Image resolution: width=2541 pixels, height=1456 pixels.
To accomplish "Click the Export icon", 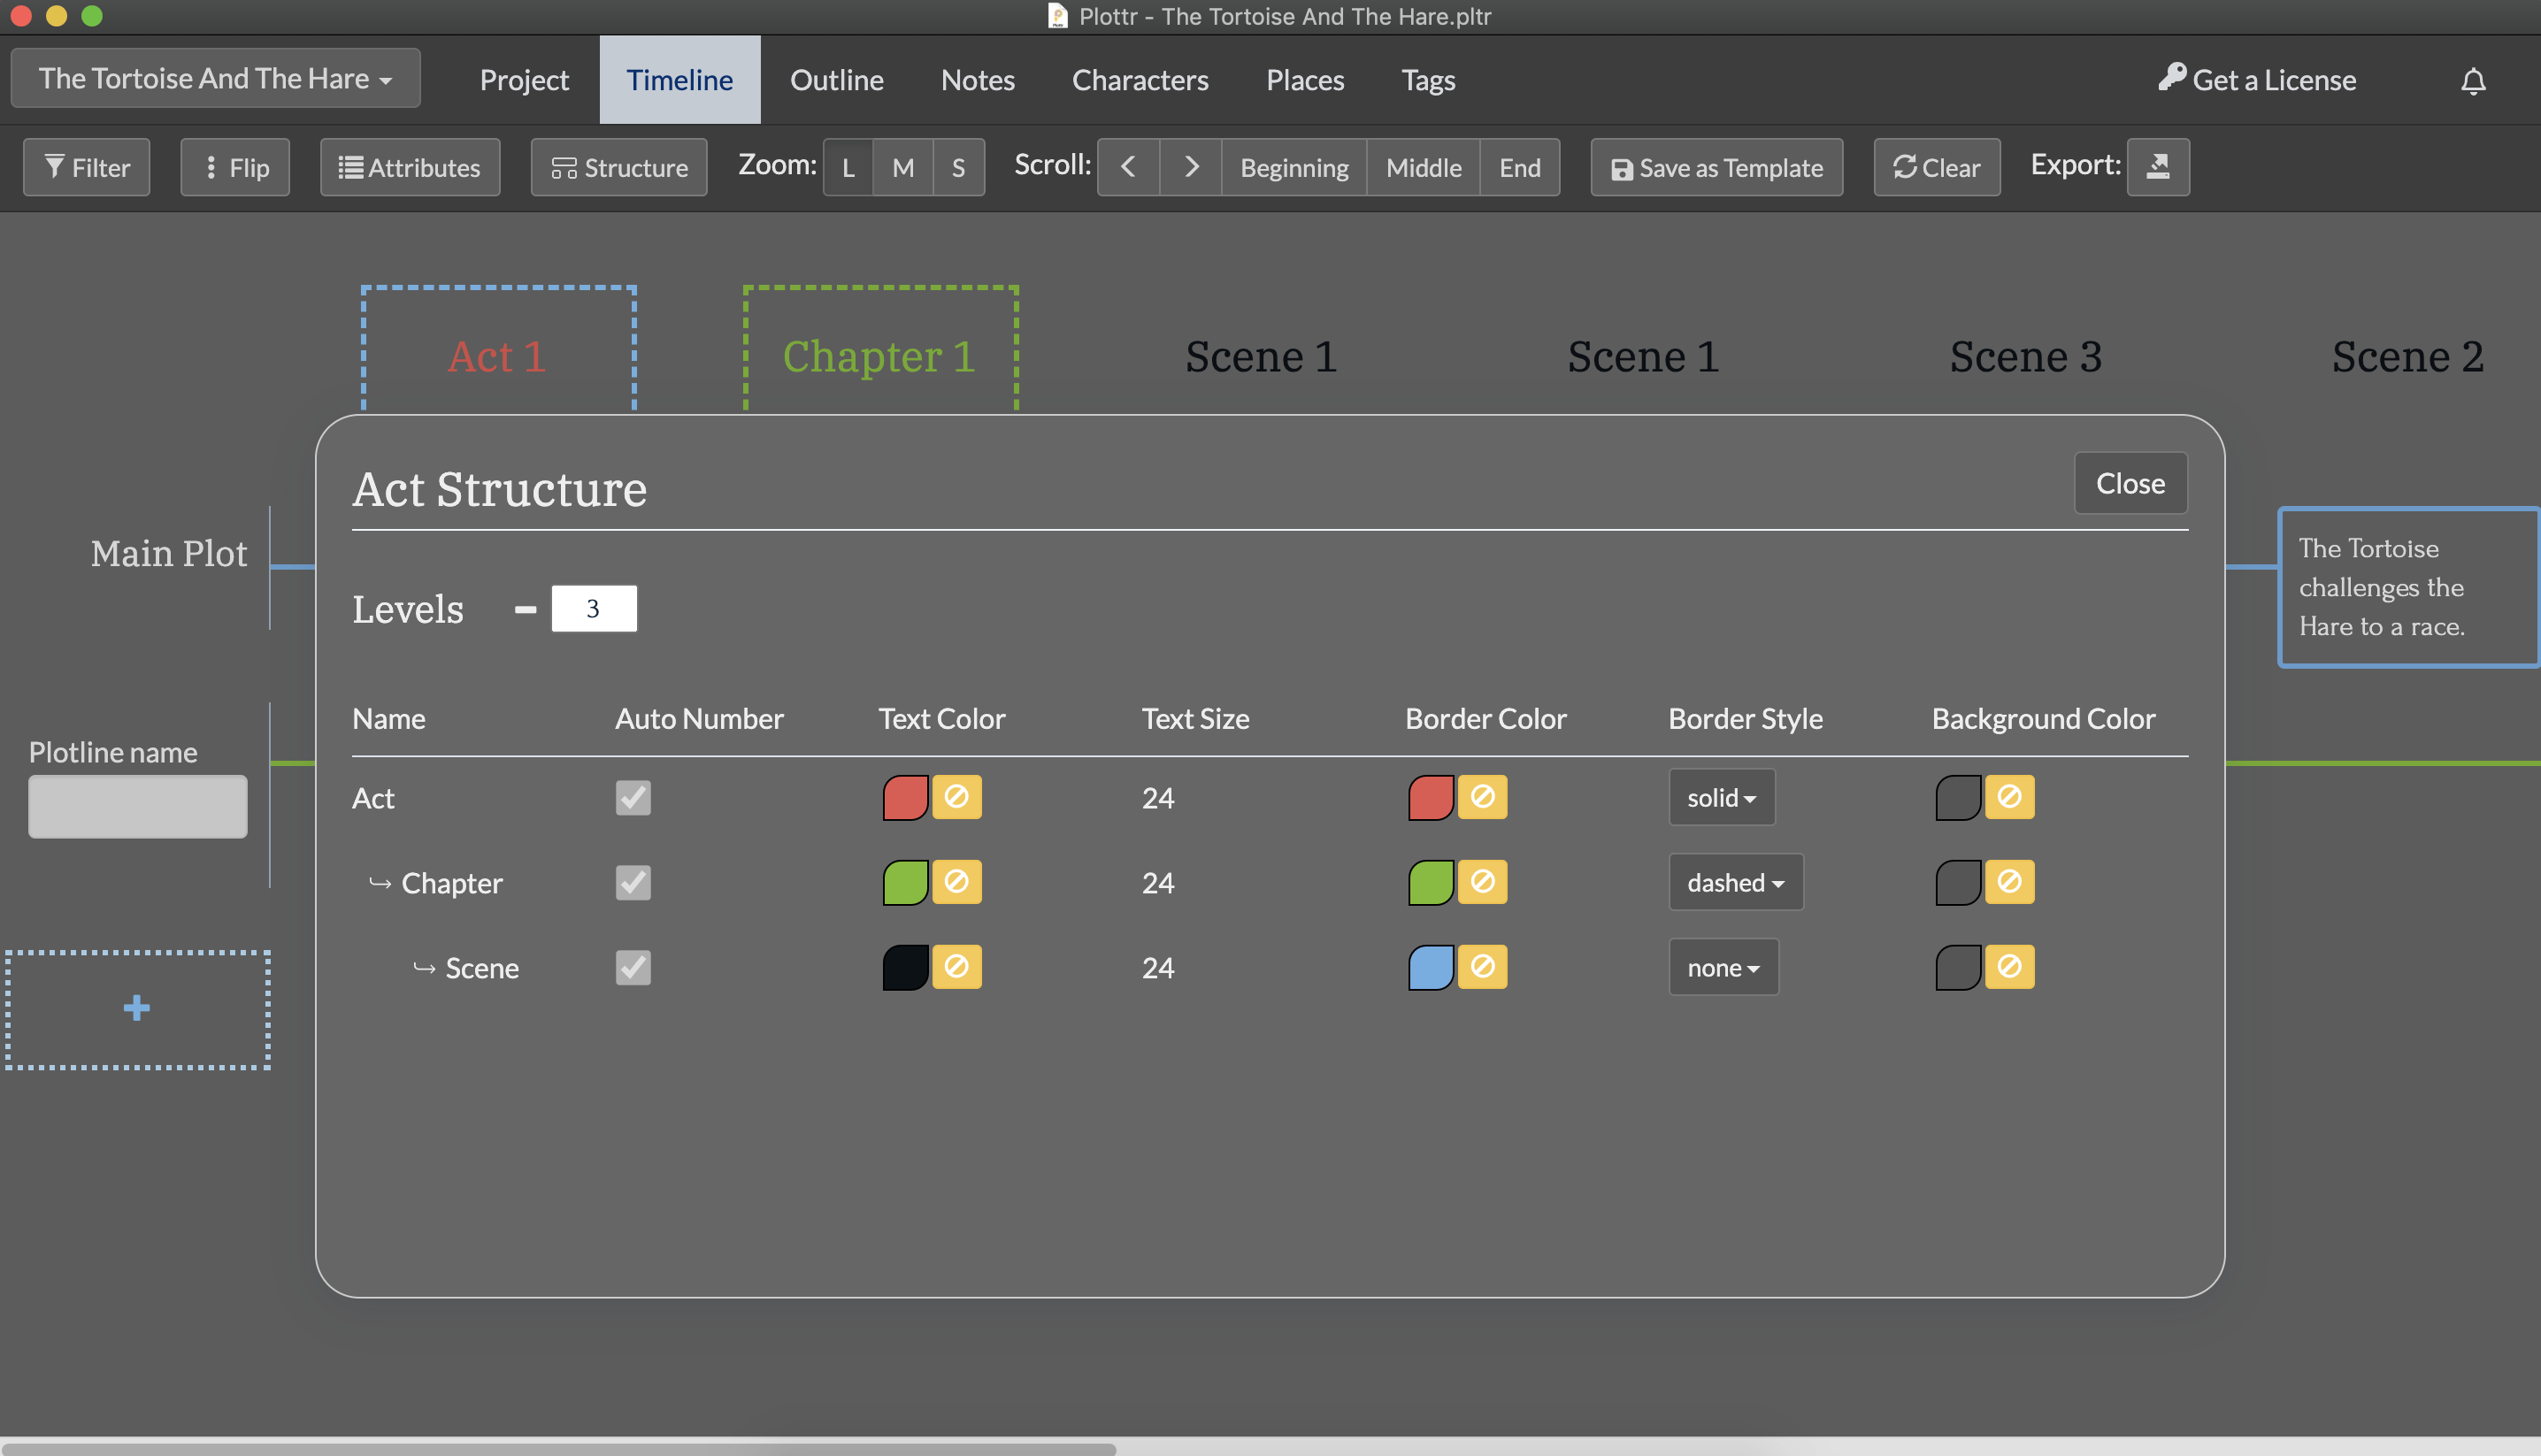I will 2158,167.
